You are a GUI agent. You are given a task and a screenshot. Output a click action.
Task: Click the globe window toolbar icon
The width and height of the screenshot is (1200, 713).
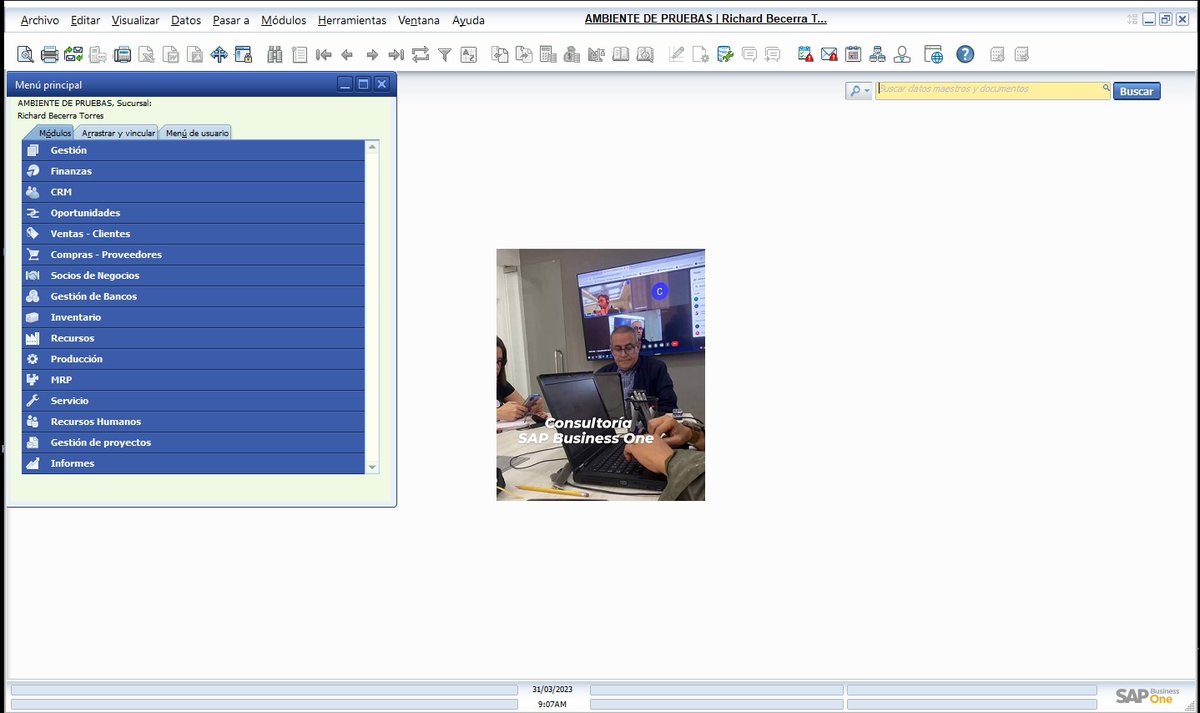pos(933,54)
